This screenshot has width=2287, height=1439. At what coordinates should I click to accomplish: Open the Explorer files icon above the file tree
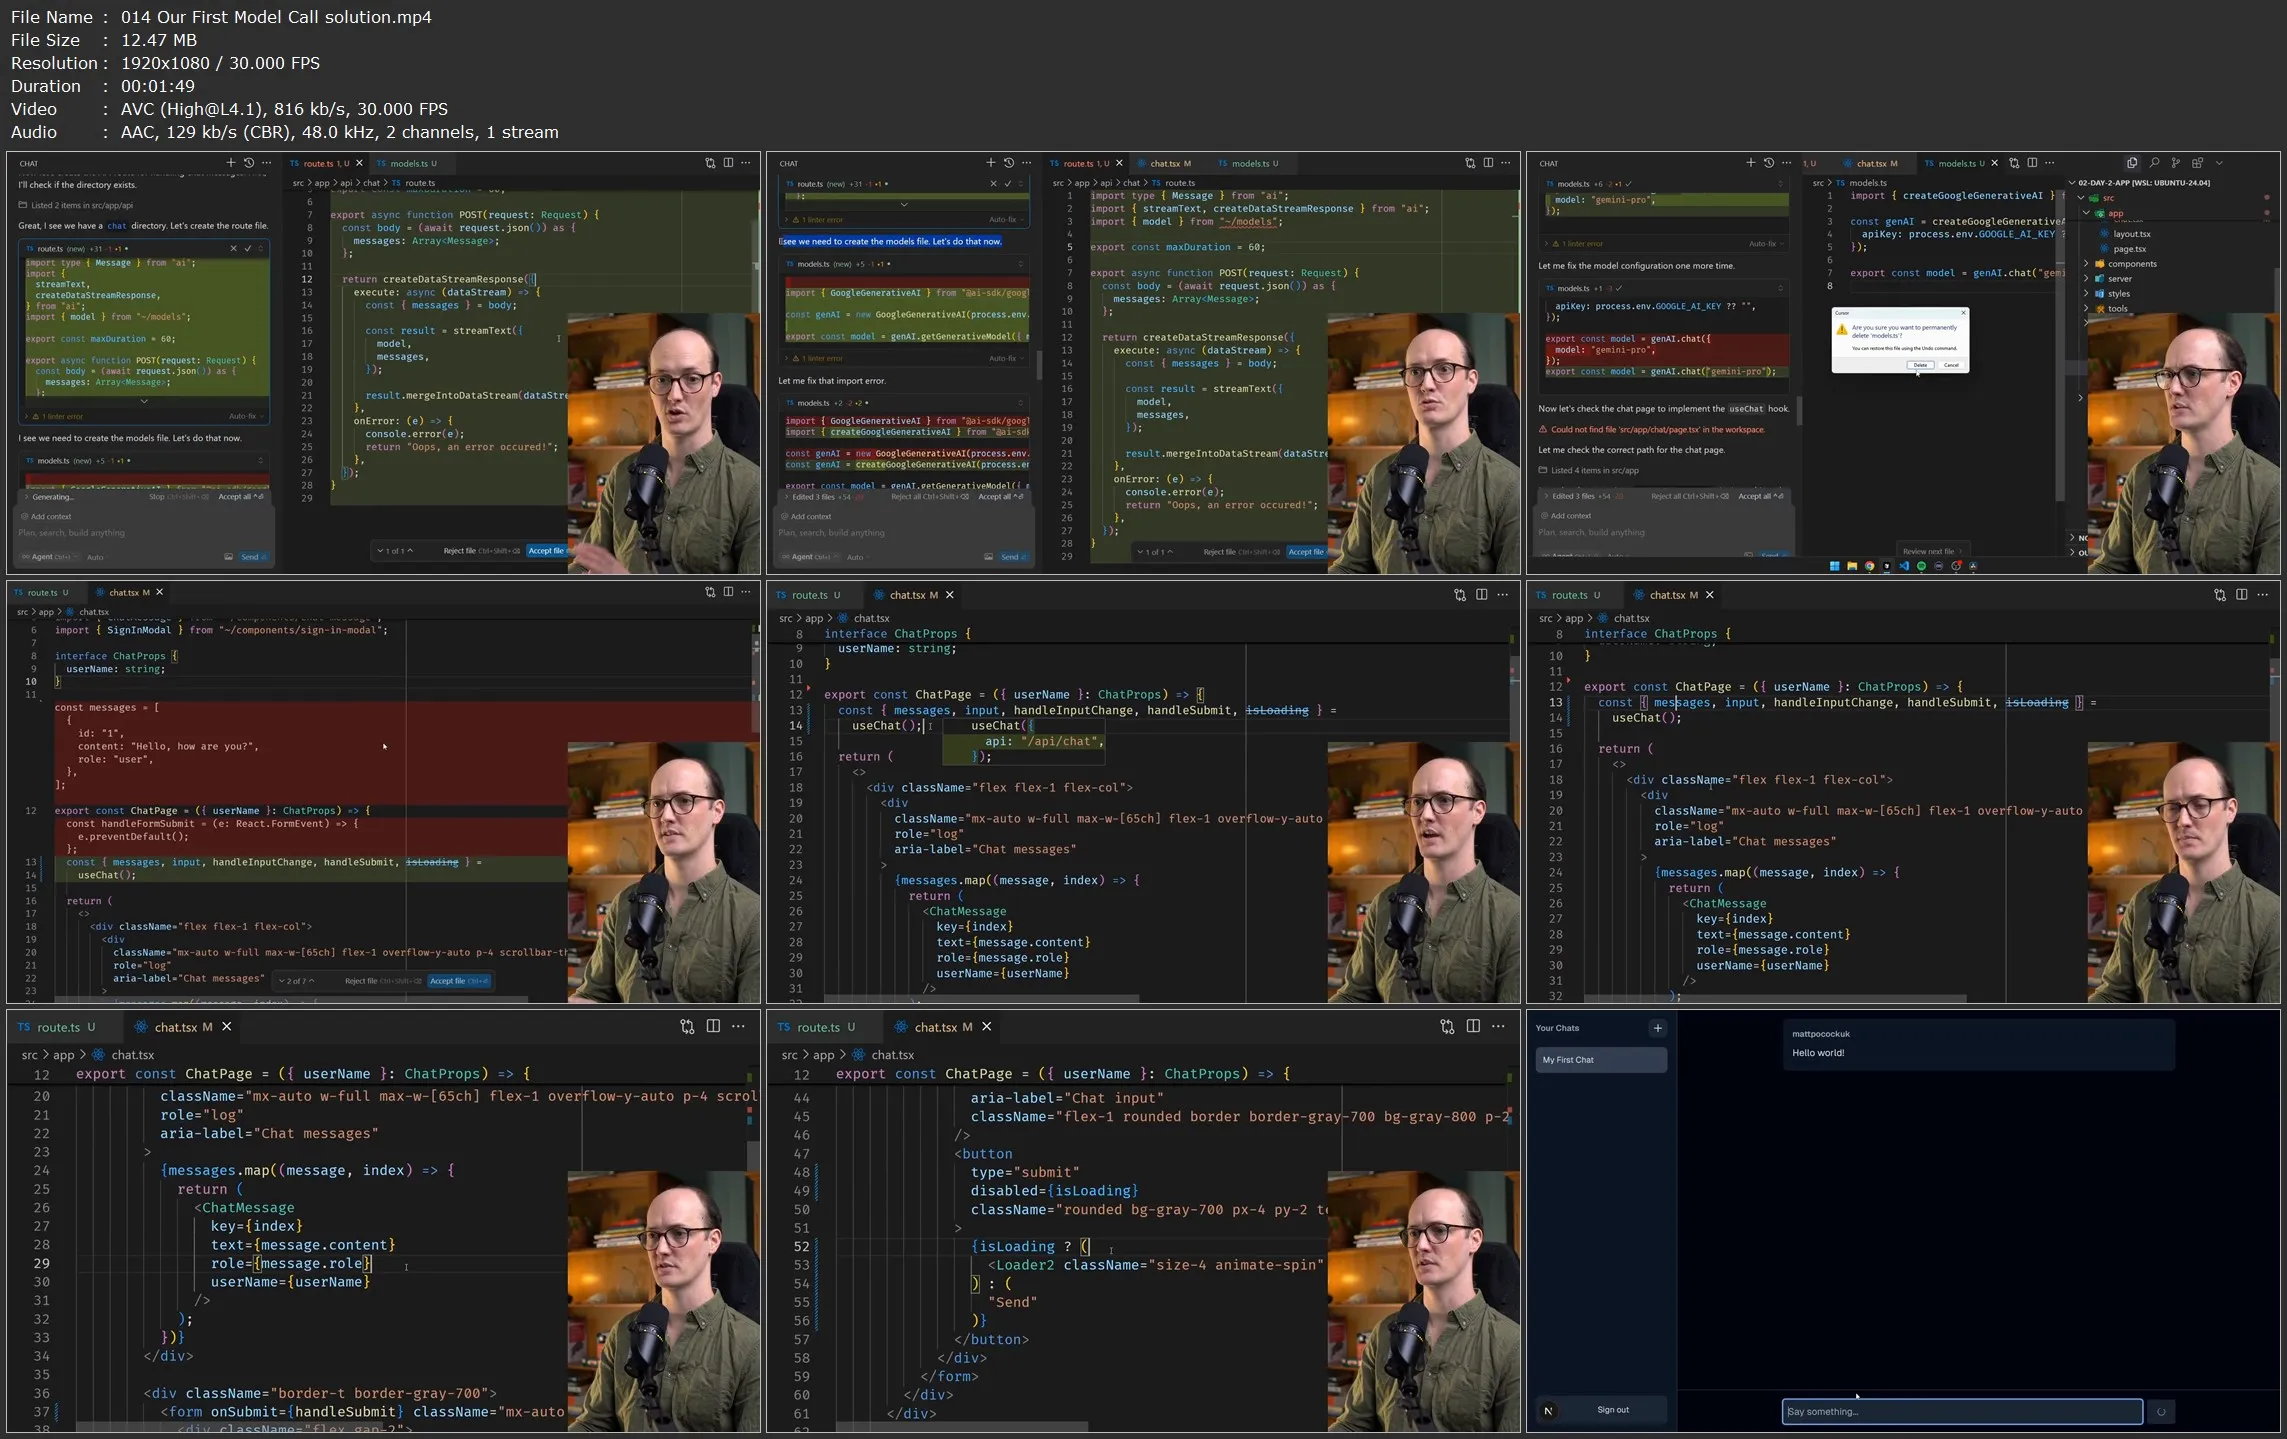[2132, 163]
